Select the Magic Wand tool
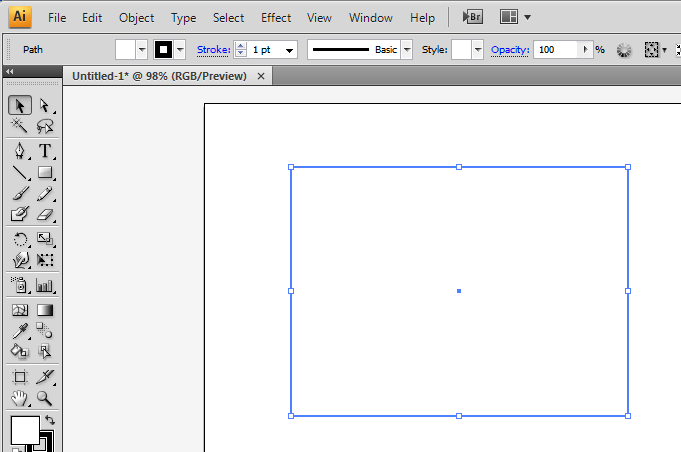Image resolution: width=681 pixels, height=452 pixels. coord(20,126)
